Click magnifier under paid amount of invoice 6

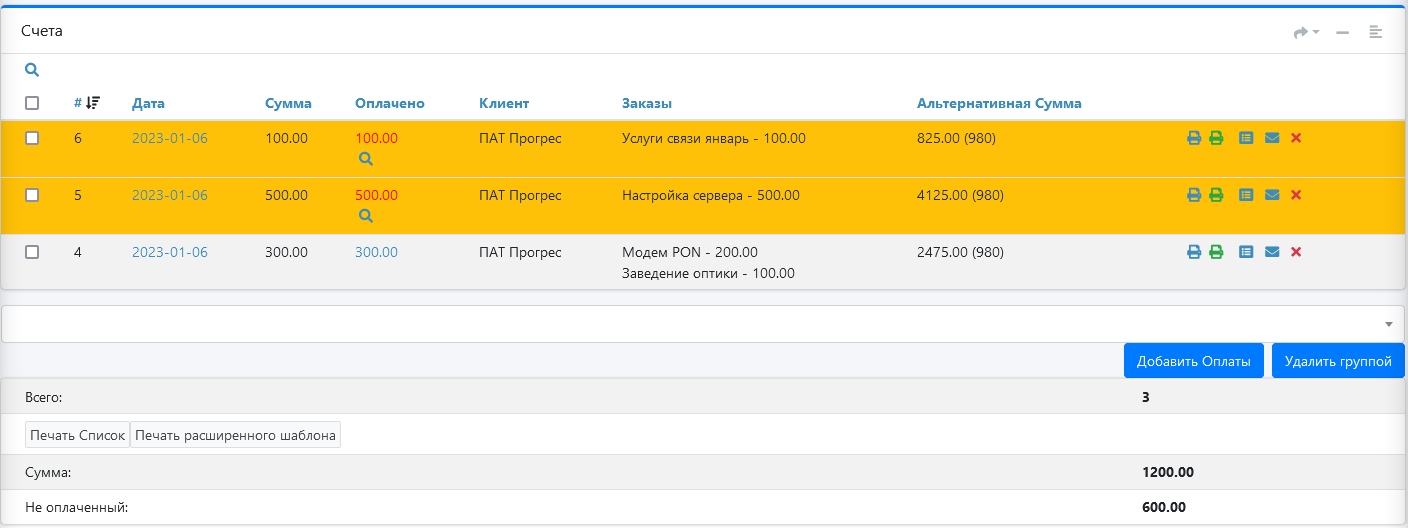[365, 159]
